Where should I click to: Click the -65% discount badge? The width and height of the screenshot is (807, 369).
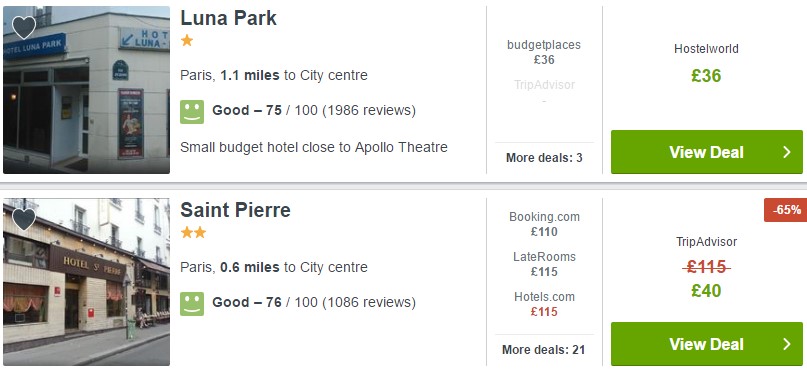(785, 209)
